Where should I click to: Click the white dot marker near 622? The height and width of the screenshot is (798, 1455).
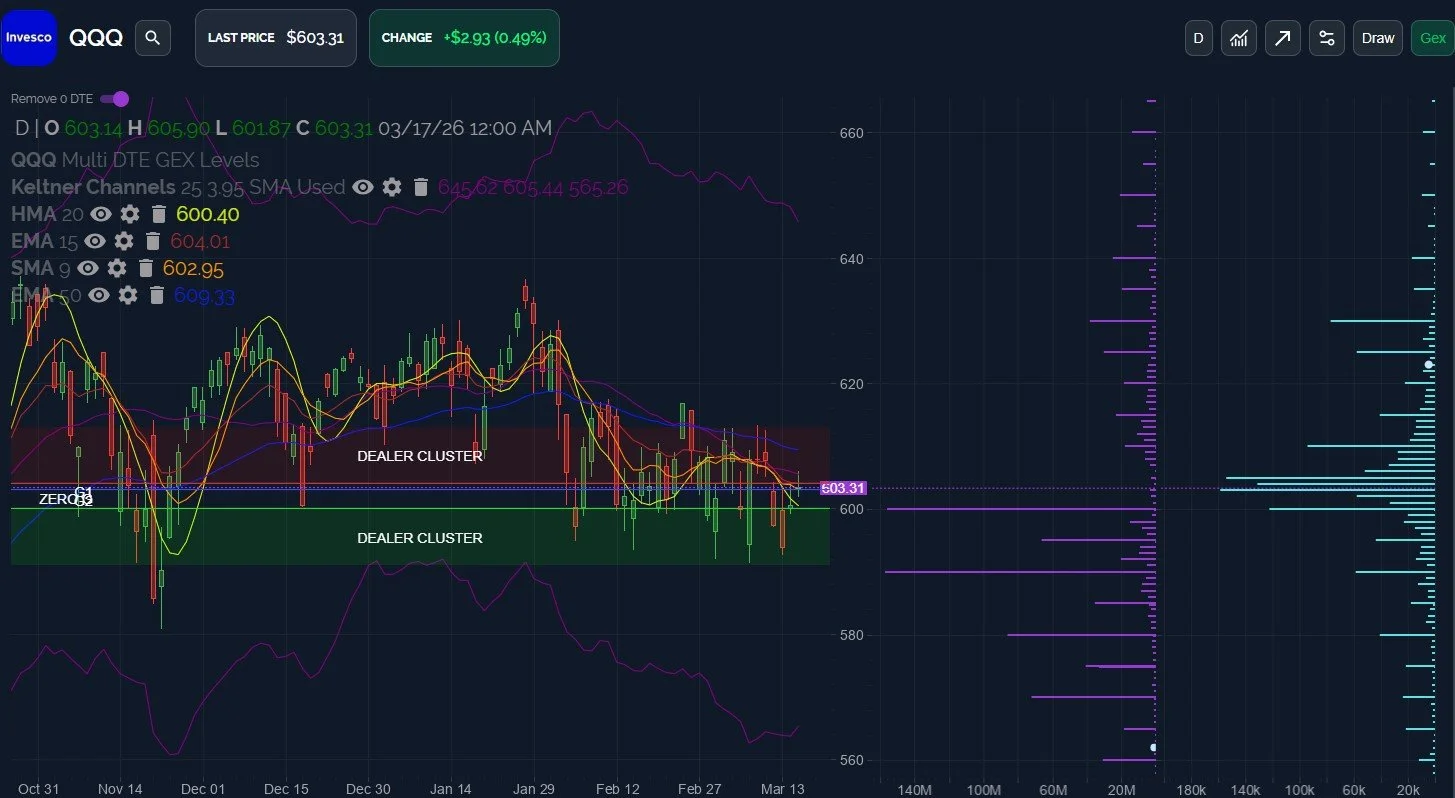click(x=1428, y=365)
